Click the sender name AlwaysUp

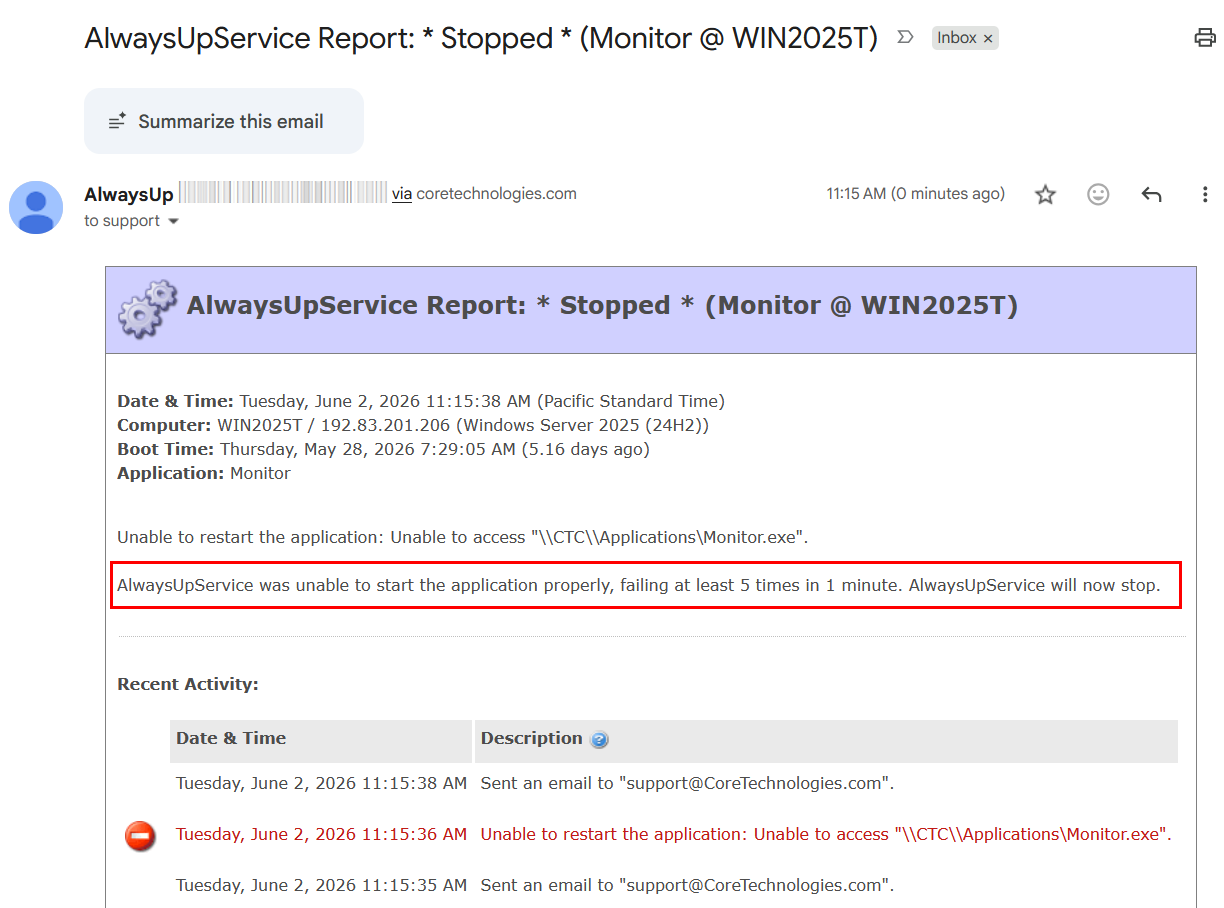[x=129, y=194]
